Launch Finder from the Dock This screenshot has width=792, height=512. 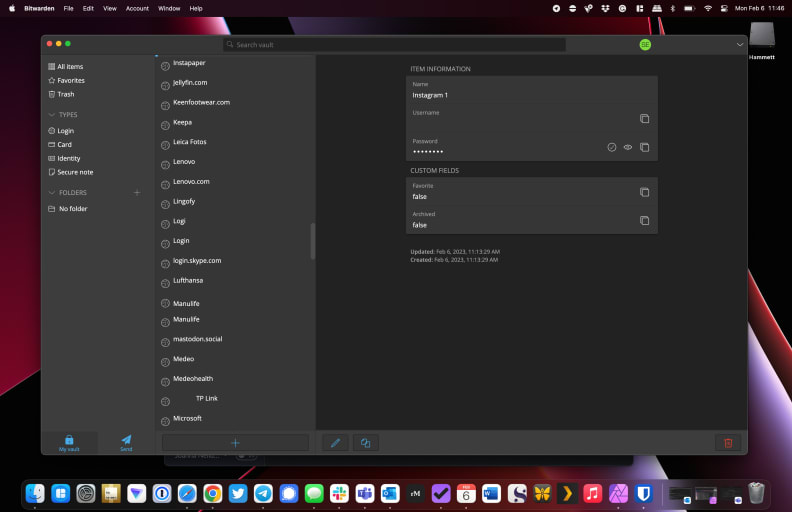coord(35,493)
